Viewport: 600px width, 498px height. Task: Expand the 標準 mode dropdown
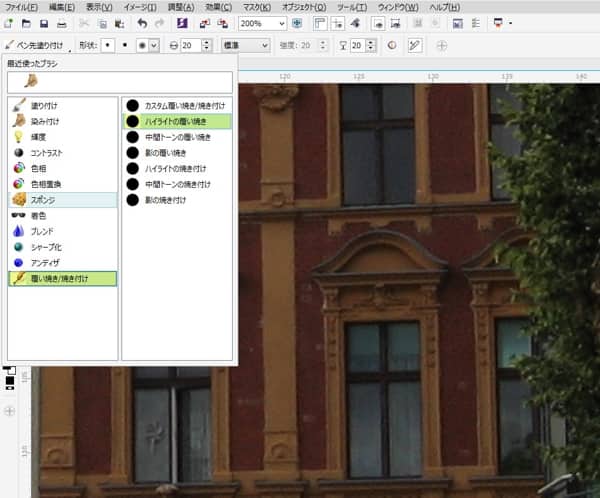click(264, 45)
